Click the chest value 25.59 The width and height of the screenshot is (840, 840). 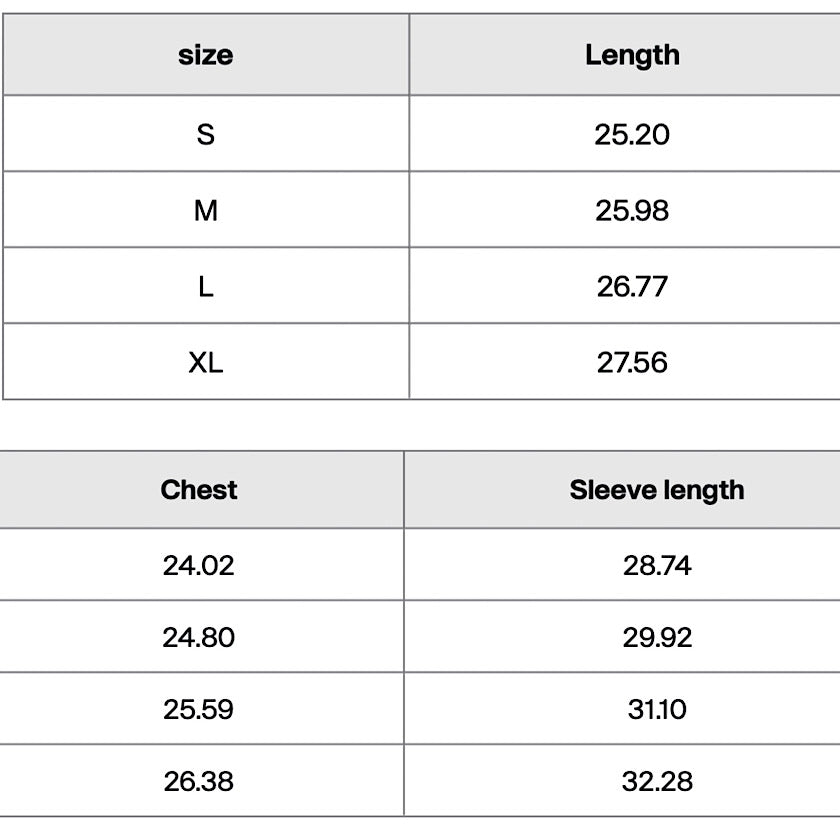199,709
